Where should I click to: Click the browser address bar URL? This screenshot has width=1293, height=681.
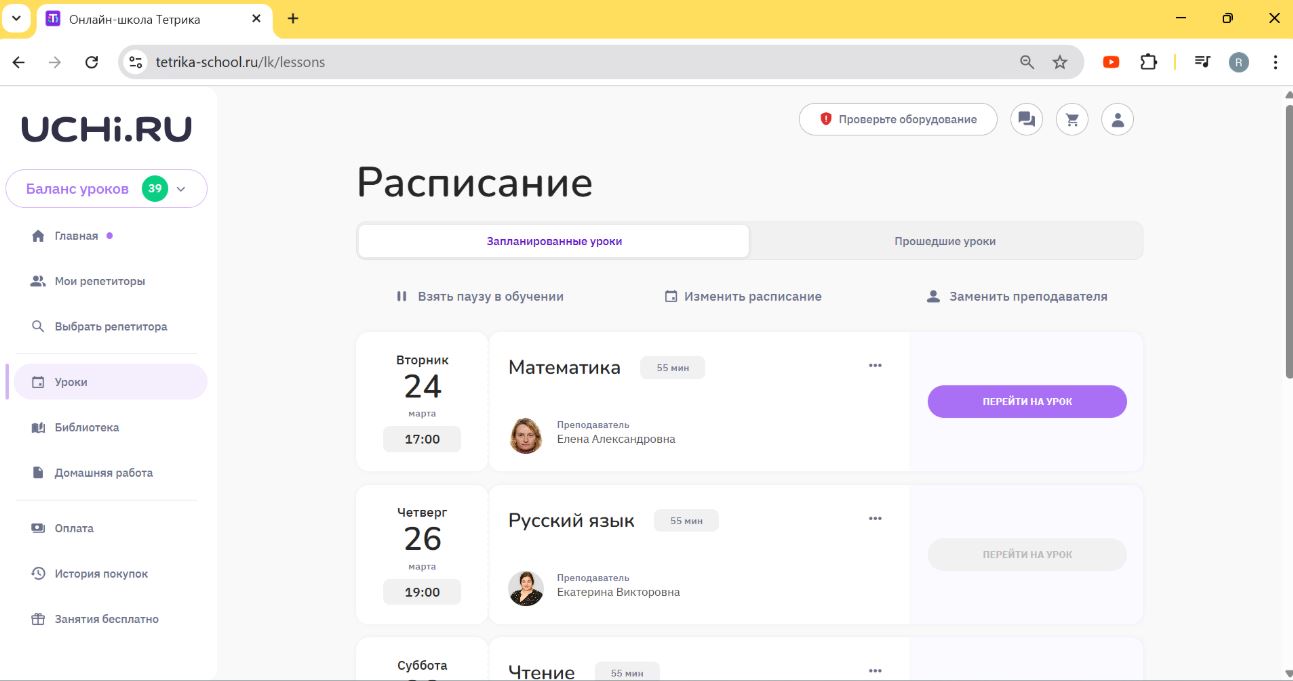240,62
